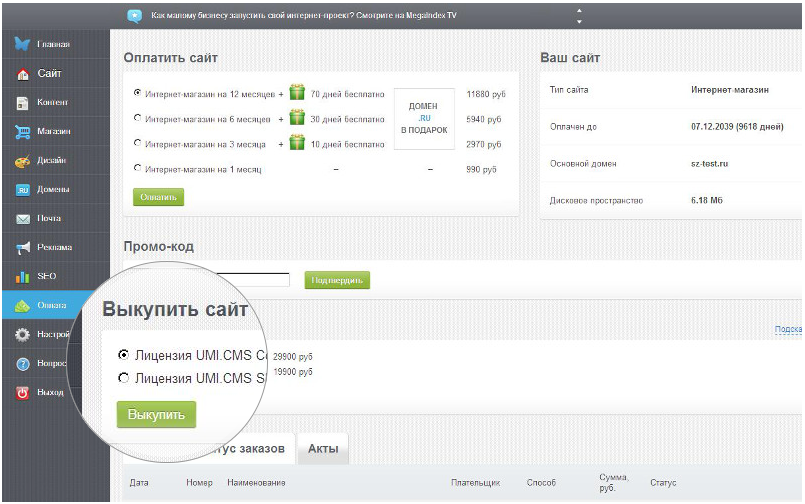Open the settings gear icon in sidebar
Screen dimensions: 805x504
(x=22, y=335)
